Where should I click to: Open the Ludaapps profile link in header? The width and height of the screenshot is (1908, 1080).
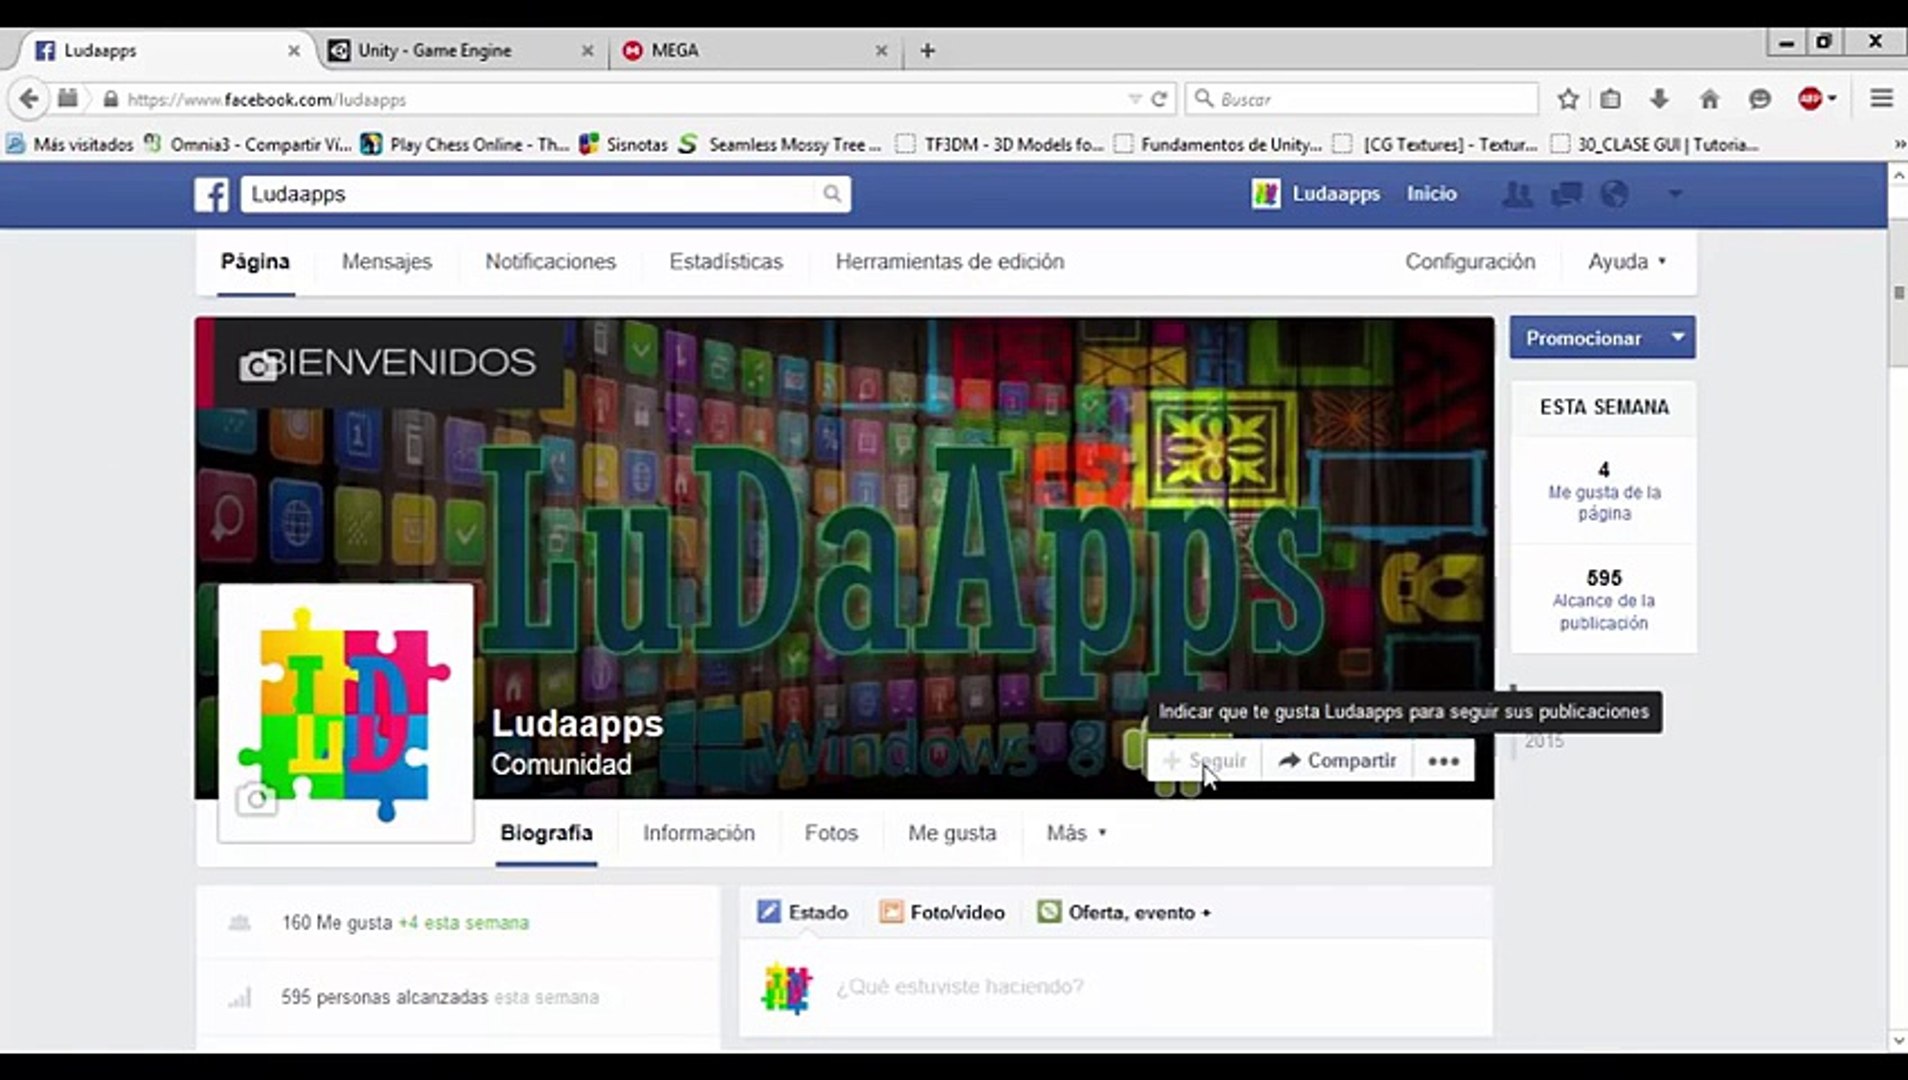click(x=1316, y=194)
